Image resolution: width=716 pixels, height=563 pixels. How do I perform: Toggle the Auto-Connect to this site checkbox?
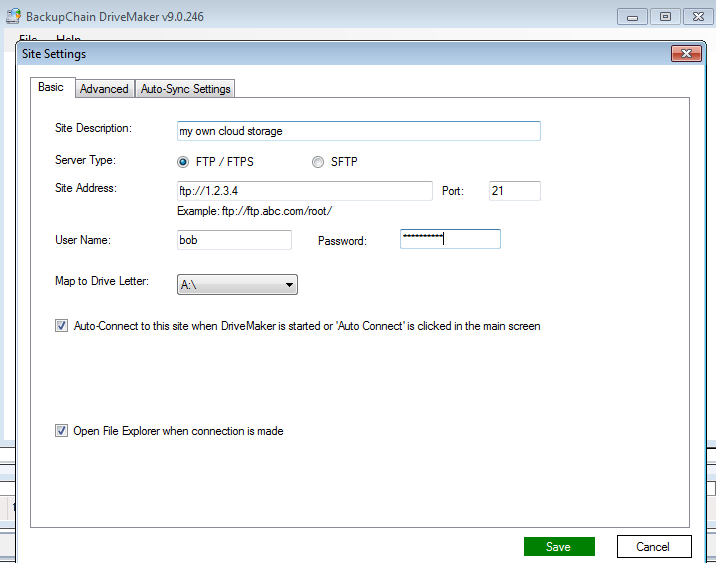click(x=62, y=326)
